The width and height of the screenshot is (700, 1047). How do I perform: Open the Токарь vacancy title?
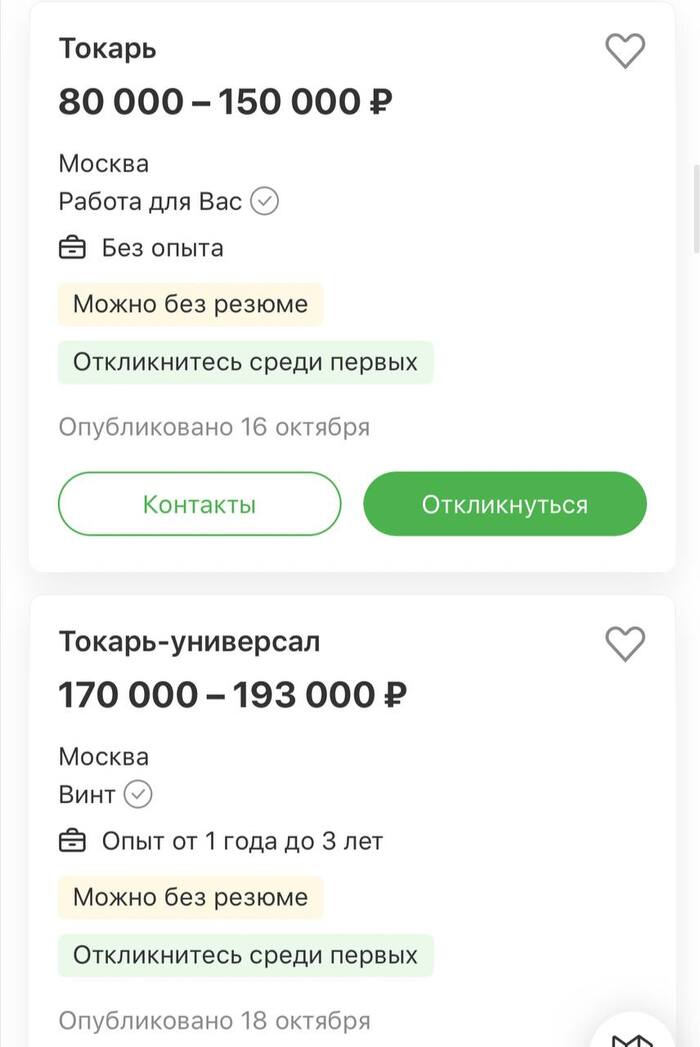(108, 48)
